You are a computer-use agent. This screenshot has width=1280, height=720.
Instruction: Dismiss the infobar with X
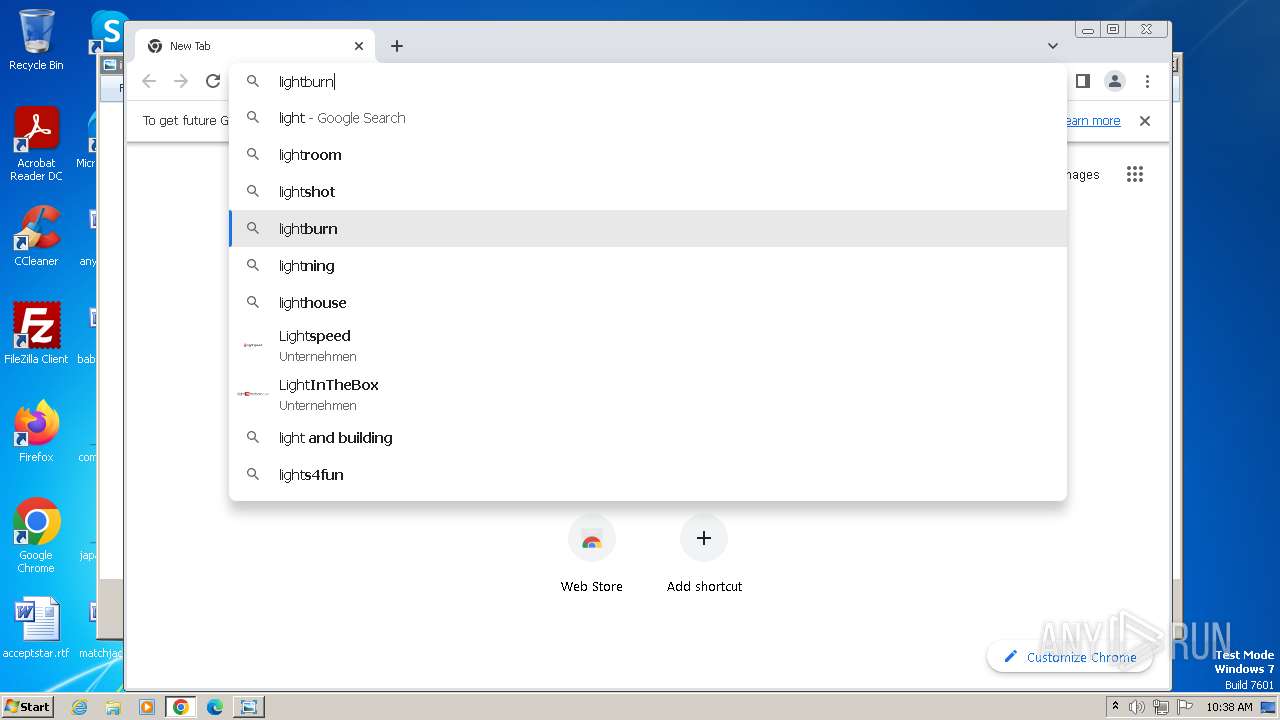[1145, 121]
